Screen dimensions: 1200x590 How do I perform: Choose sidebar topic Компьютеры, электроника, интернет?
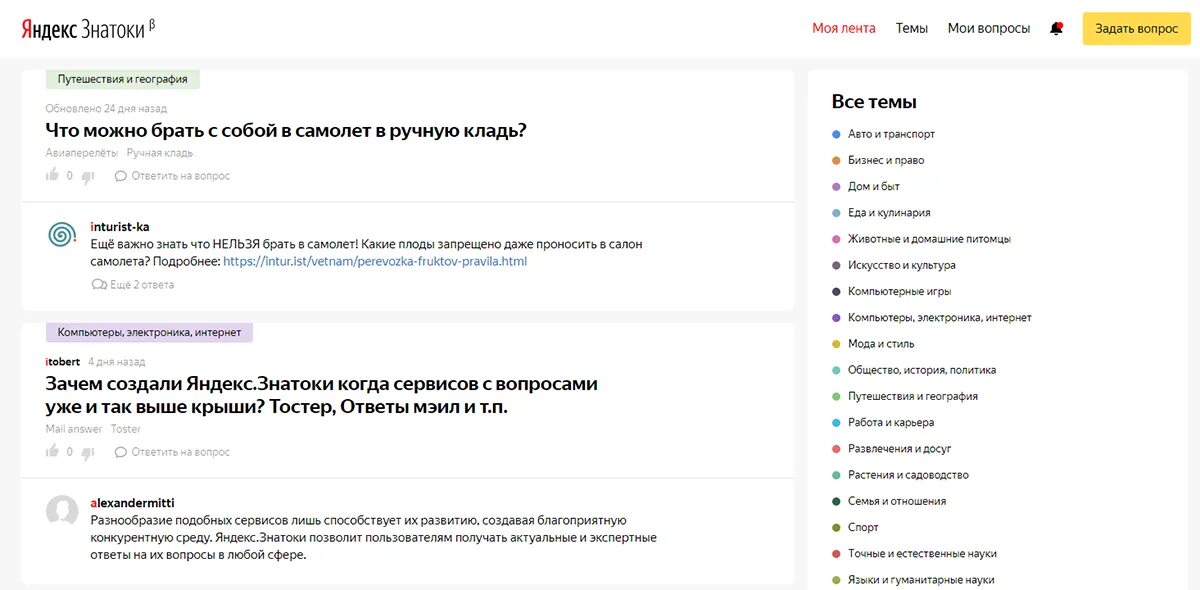click(940, 318)
